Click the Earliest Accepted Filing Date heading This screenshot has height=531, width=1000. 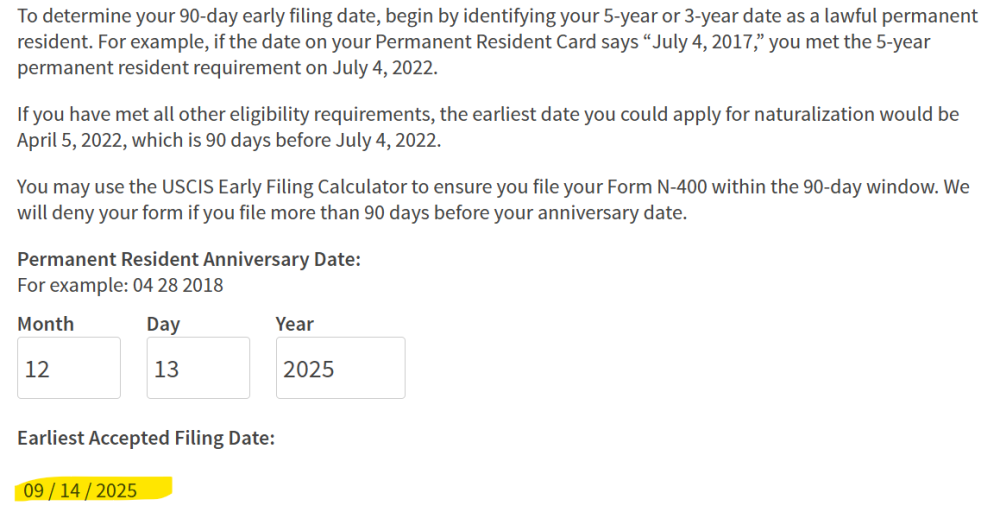[x=146, y=439]
